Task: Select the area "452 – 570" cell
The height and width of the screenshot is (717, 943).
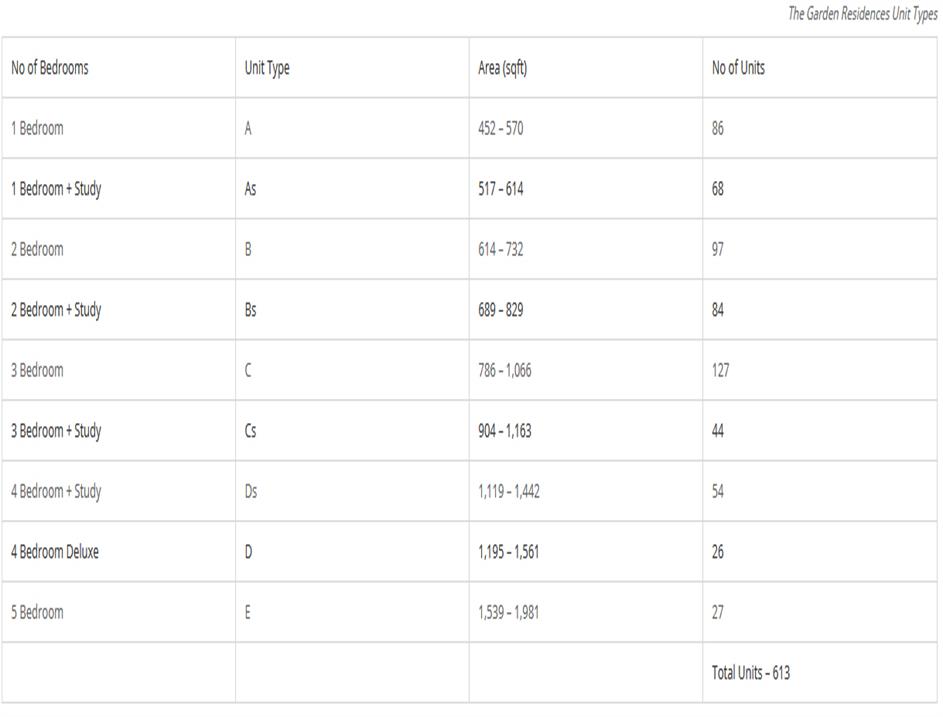Action: coord(500,129)
